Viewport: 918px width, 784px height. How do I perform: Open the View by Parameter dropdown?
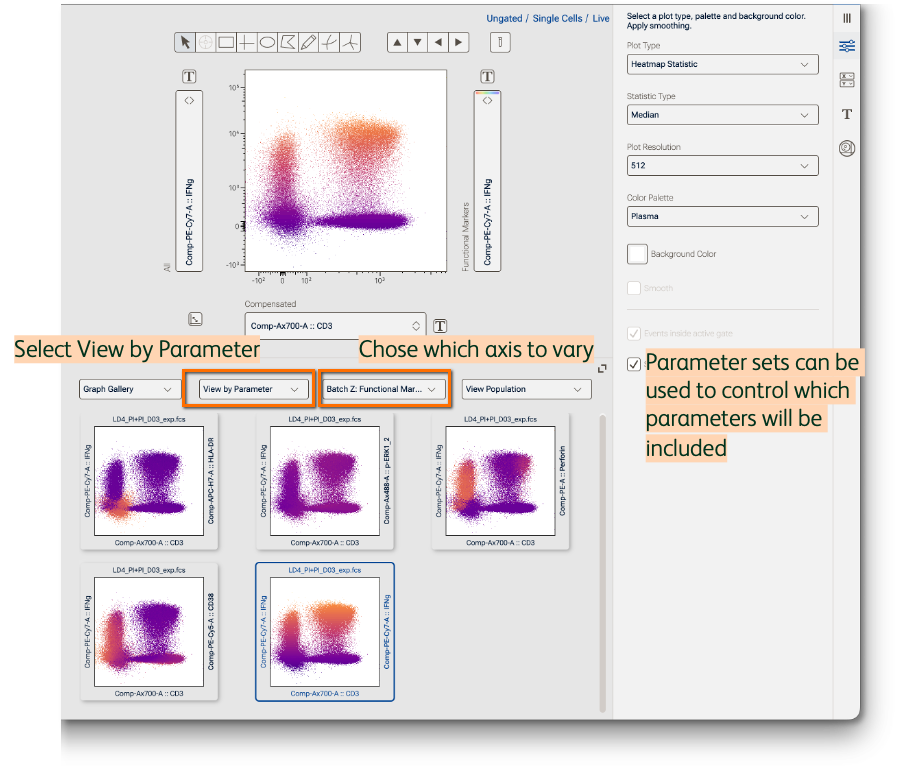(x=251, y=389)
